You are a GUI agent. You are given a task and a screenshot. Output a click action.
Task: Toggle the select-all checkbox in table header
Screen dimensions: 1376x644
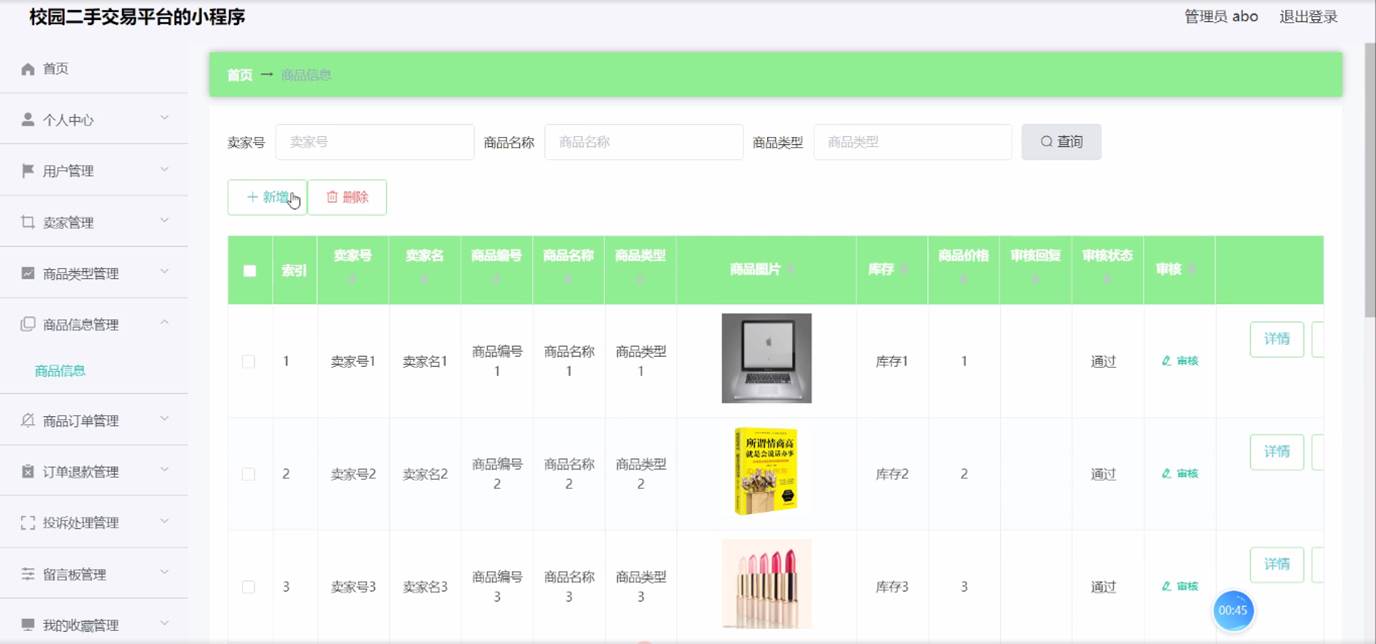point(250,270)
